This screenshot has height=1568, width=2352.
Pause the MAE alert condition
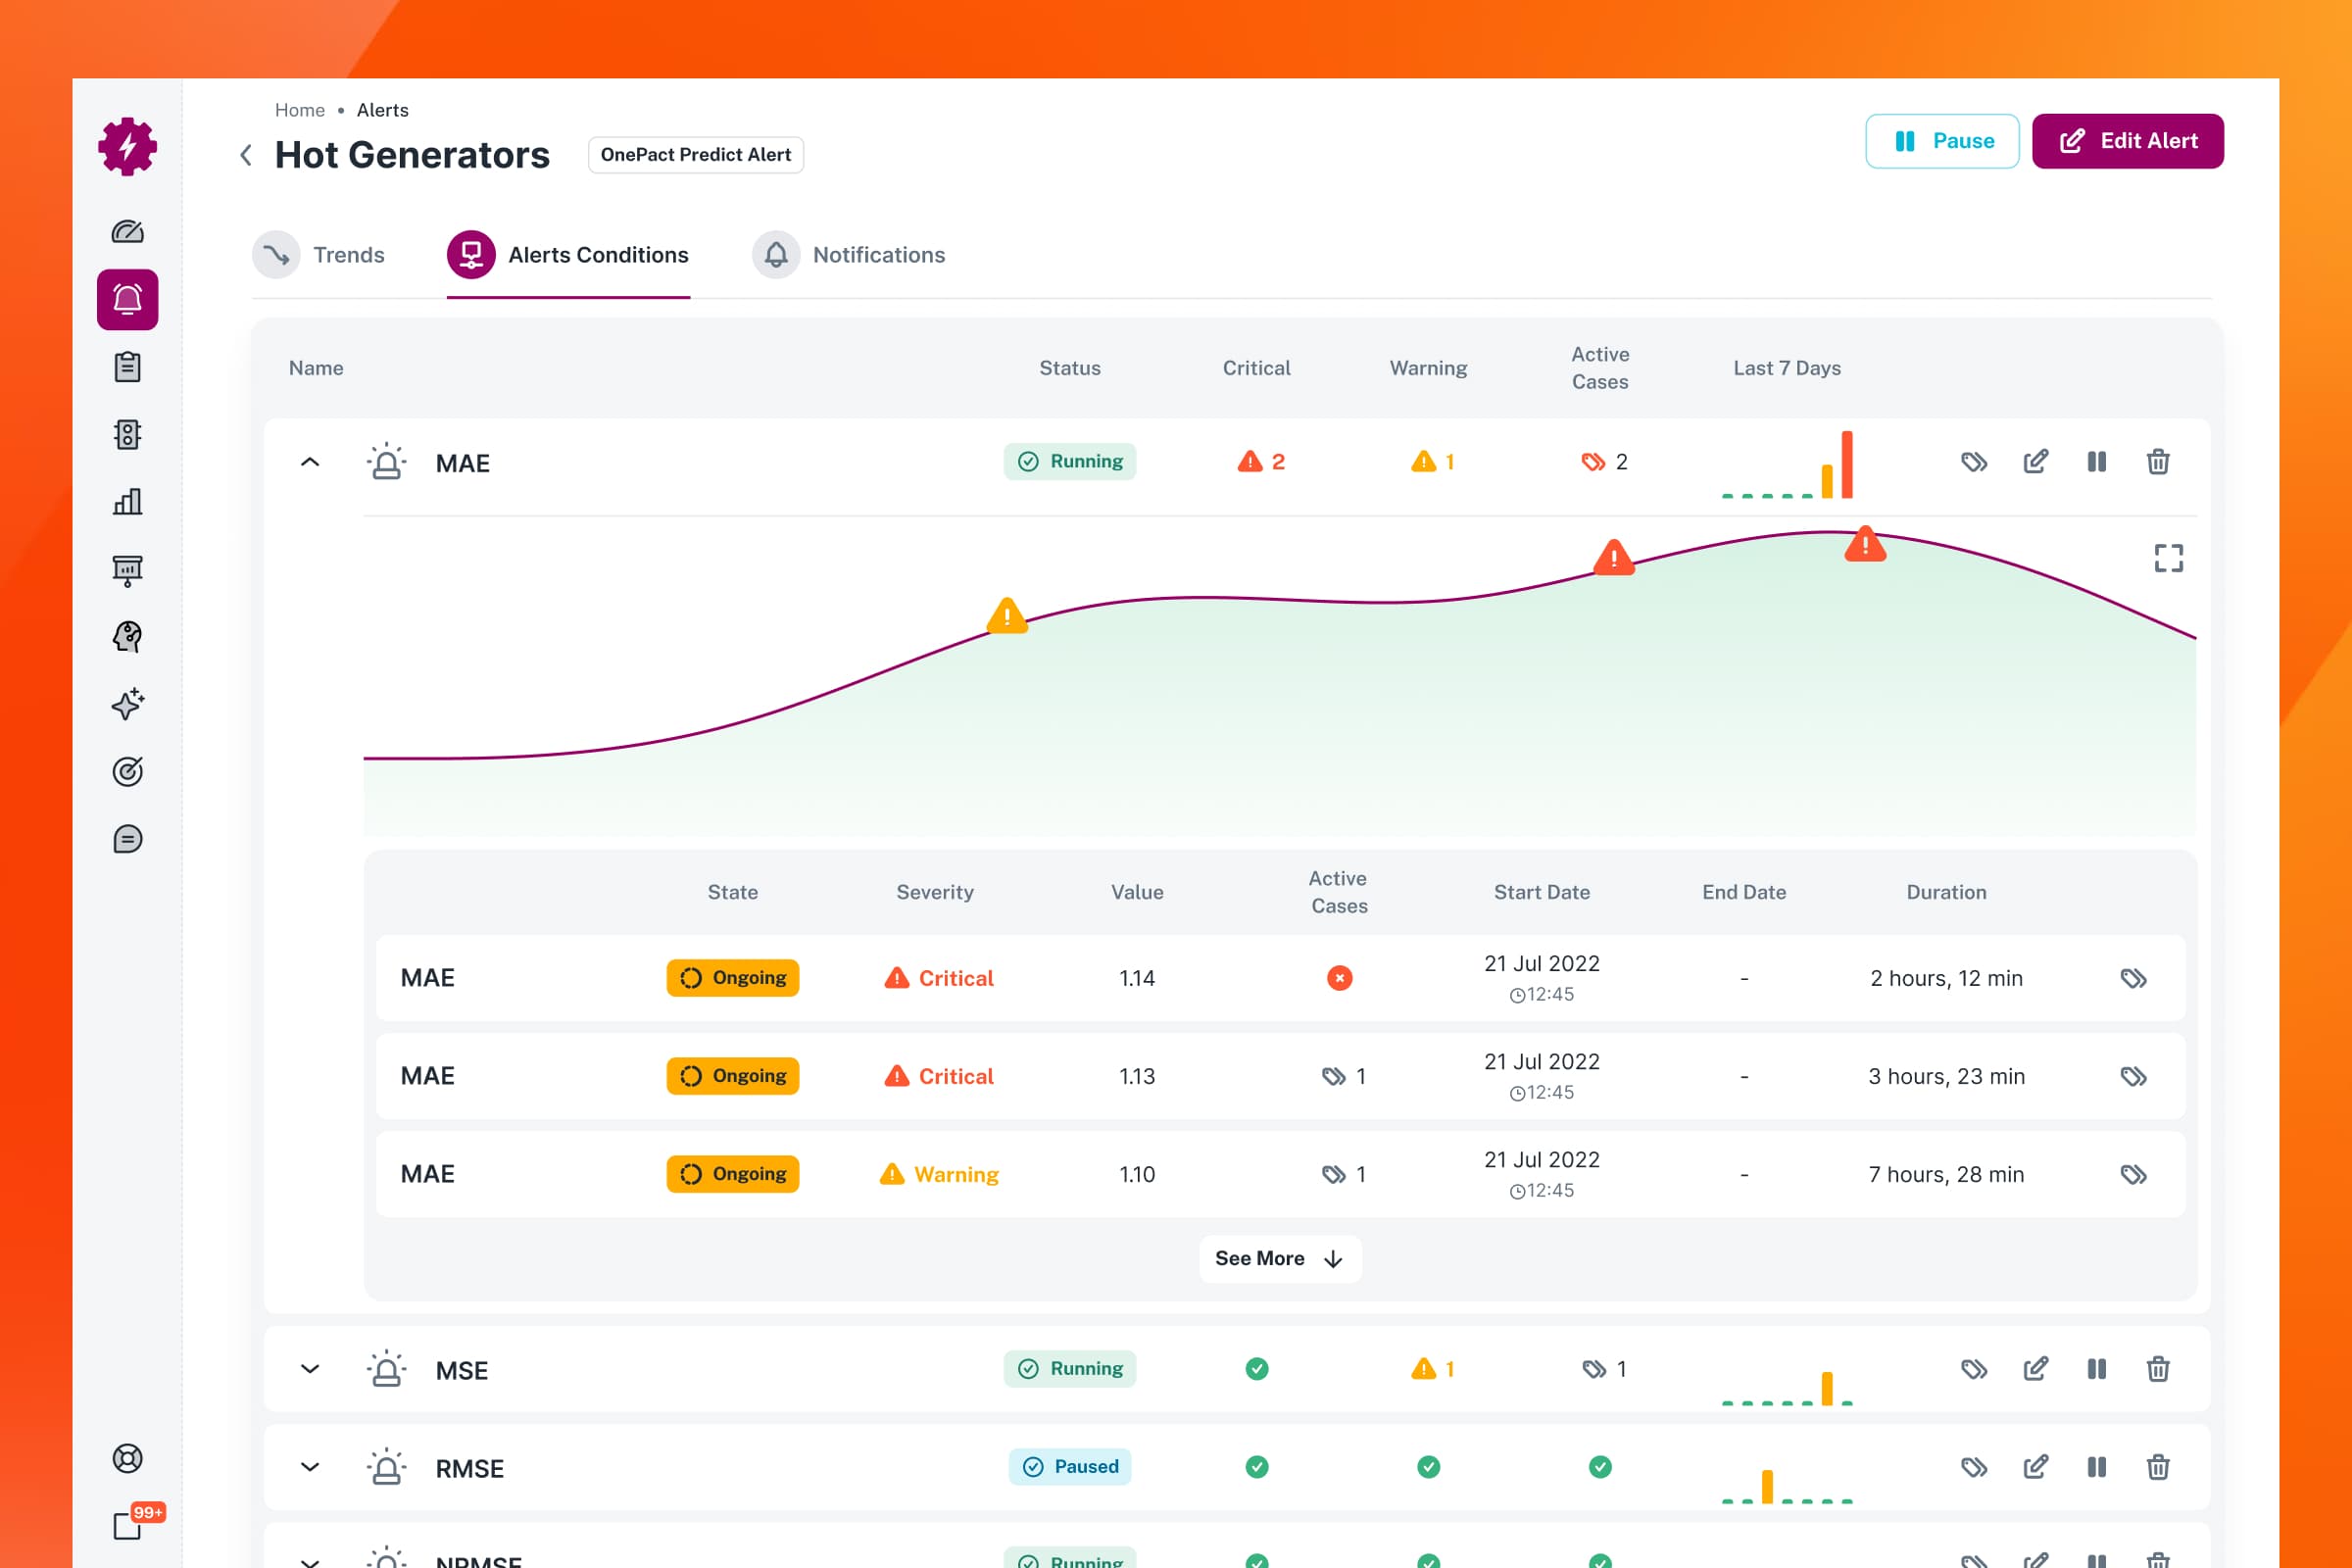2097,462
